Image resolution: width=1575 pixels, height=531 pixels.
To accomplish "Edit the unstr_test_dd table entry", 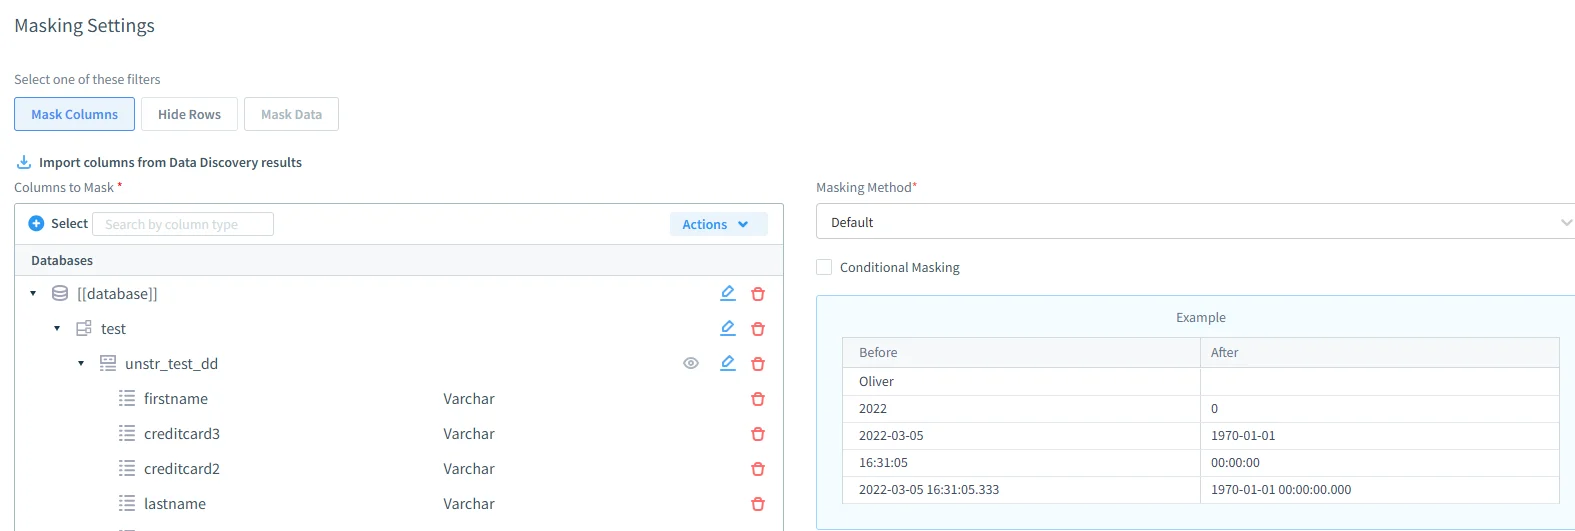I will [728, 363].
